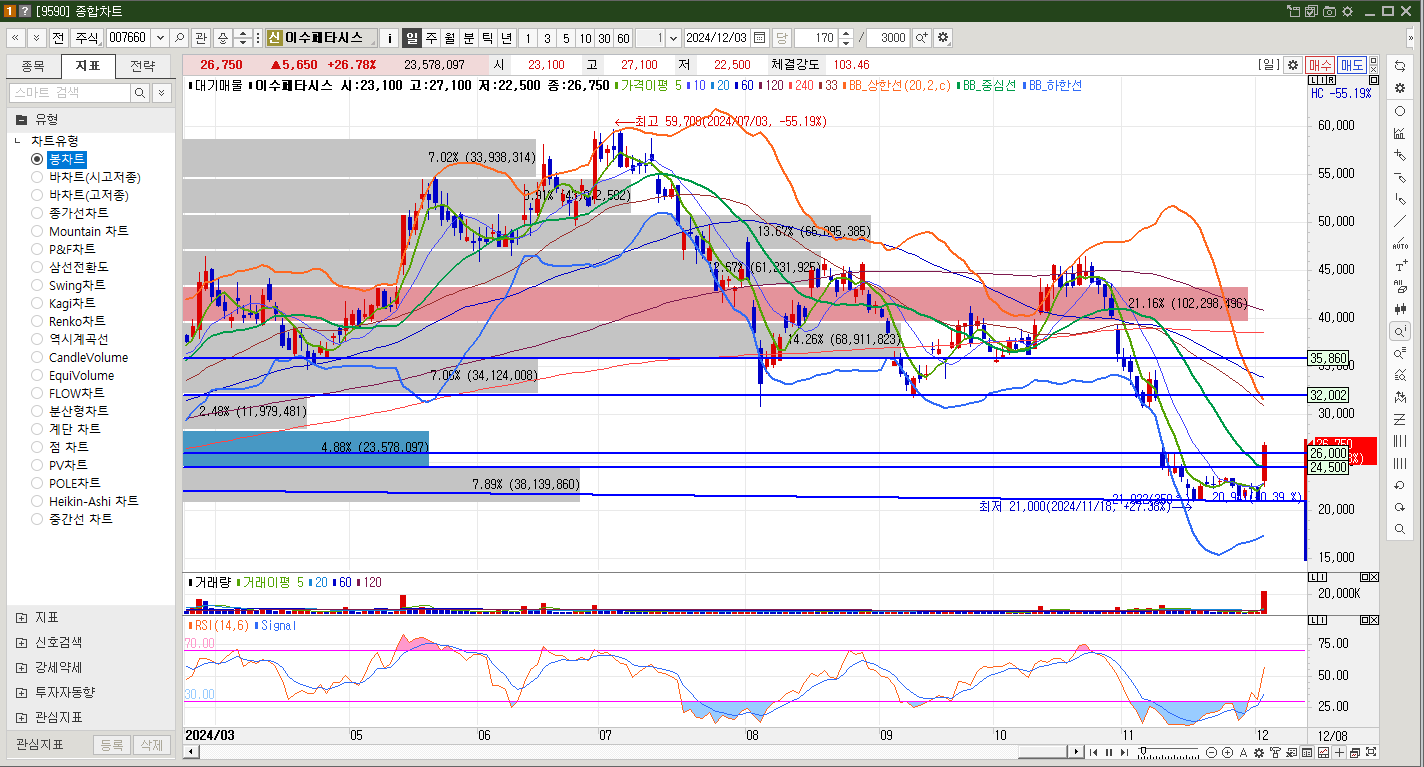Click the title bar gear icon

1346,11
